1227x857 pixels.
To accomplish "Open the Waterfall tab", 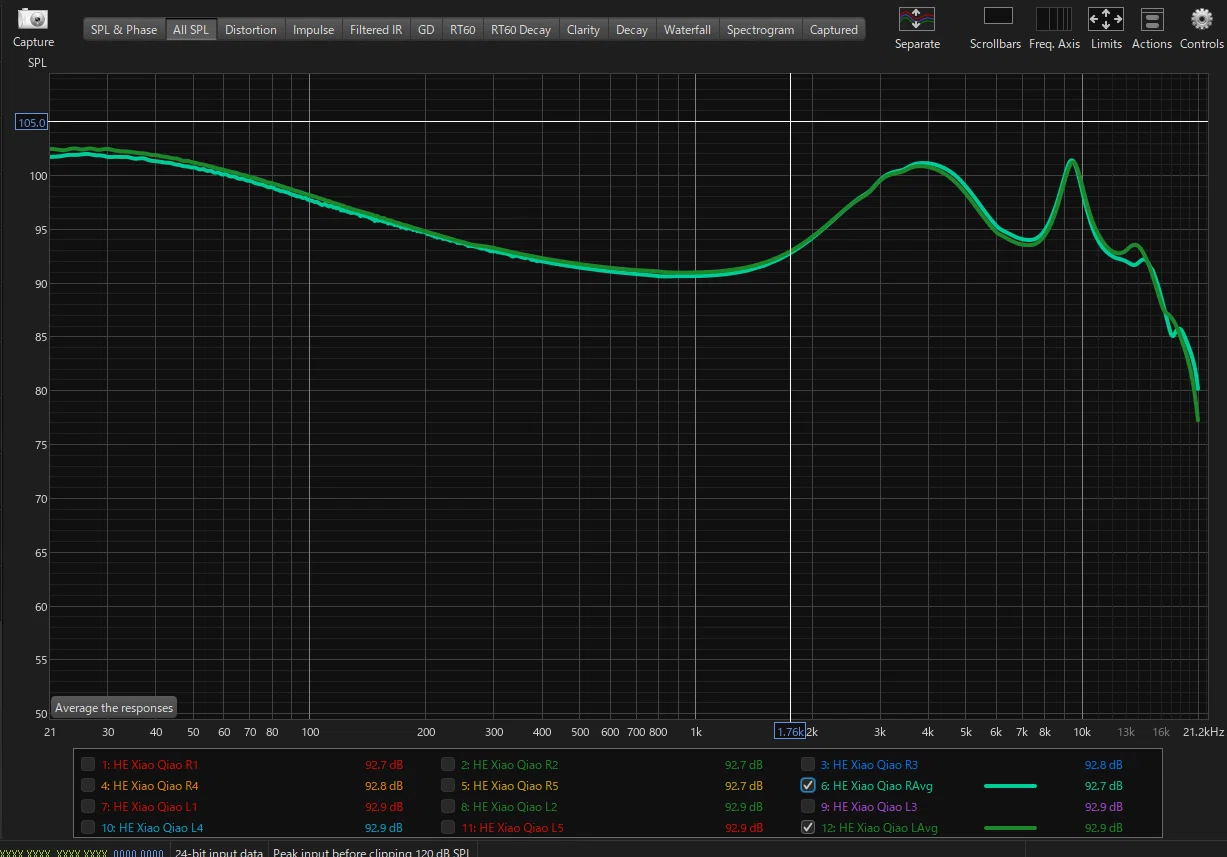I will tap(687, 30).
